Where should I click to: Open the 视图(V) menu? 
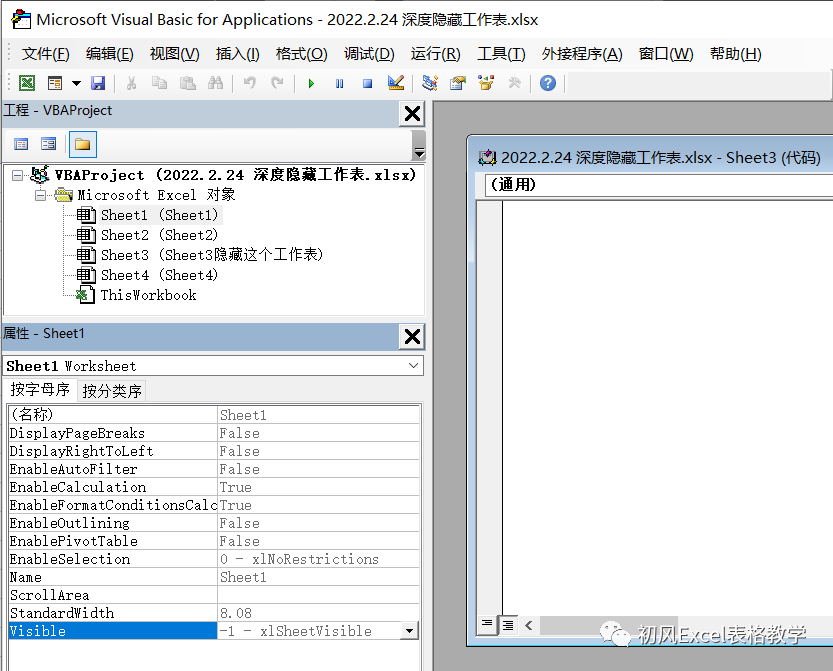(174, 54)
